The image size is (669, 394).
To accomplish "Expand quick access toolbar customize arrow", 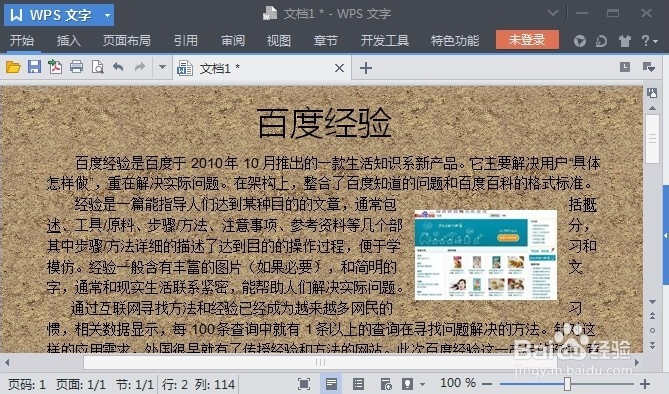I will (x=162, y=67).
